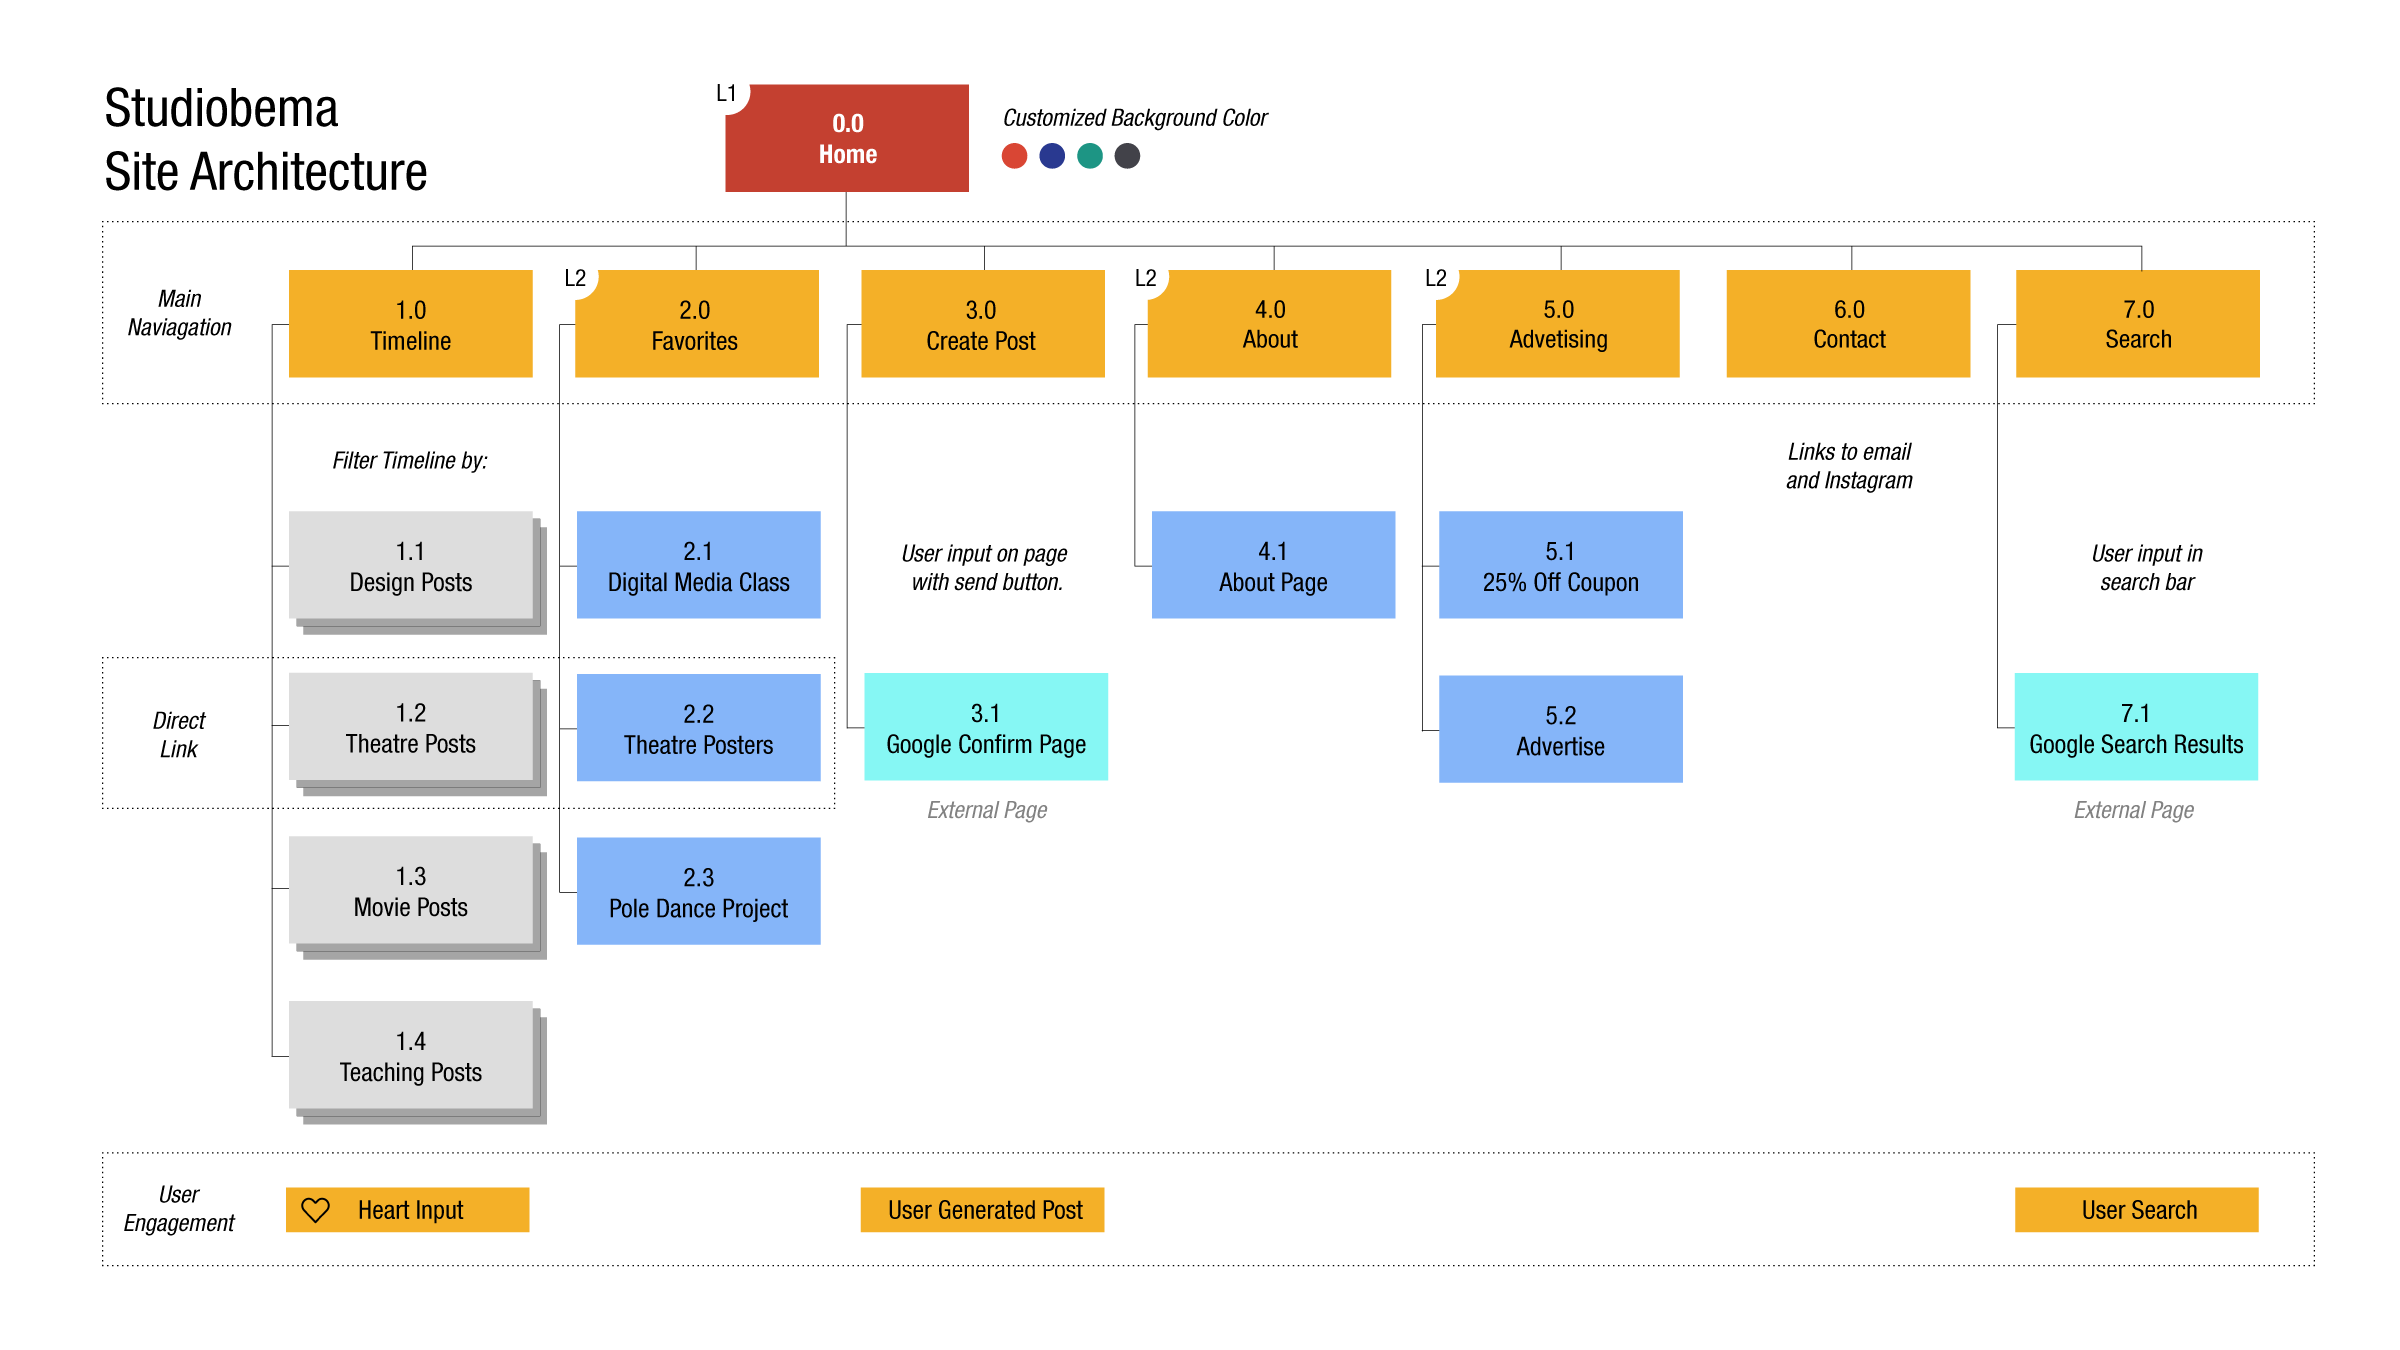Image resolution: width=2400 pixels, height=1350 pixels.
Task: Open the 0.0 Home node
Action: 847,138
